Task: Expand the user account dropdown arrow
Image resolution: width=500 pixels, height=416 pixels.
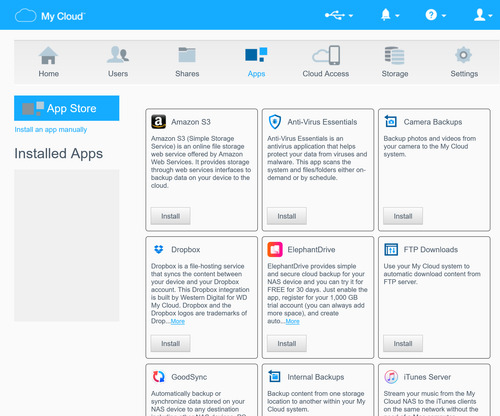Action: click(490, 16)
